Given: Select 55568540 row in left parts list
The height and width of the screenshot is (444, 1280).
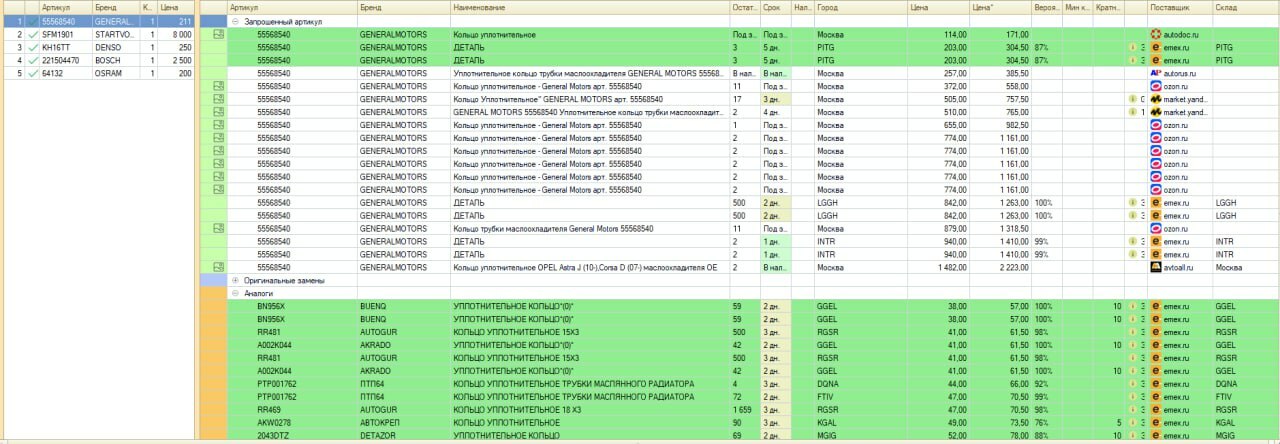Looking at the screenshot, I should (x=97, y=21).
